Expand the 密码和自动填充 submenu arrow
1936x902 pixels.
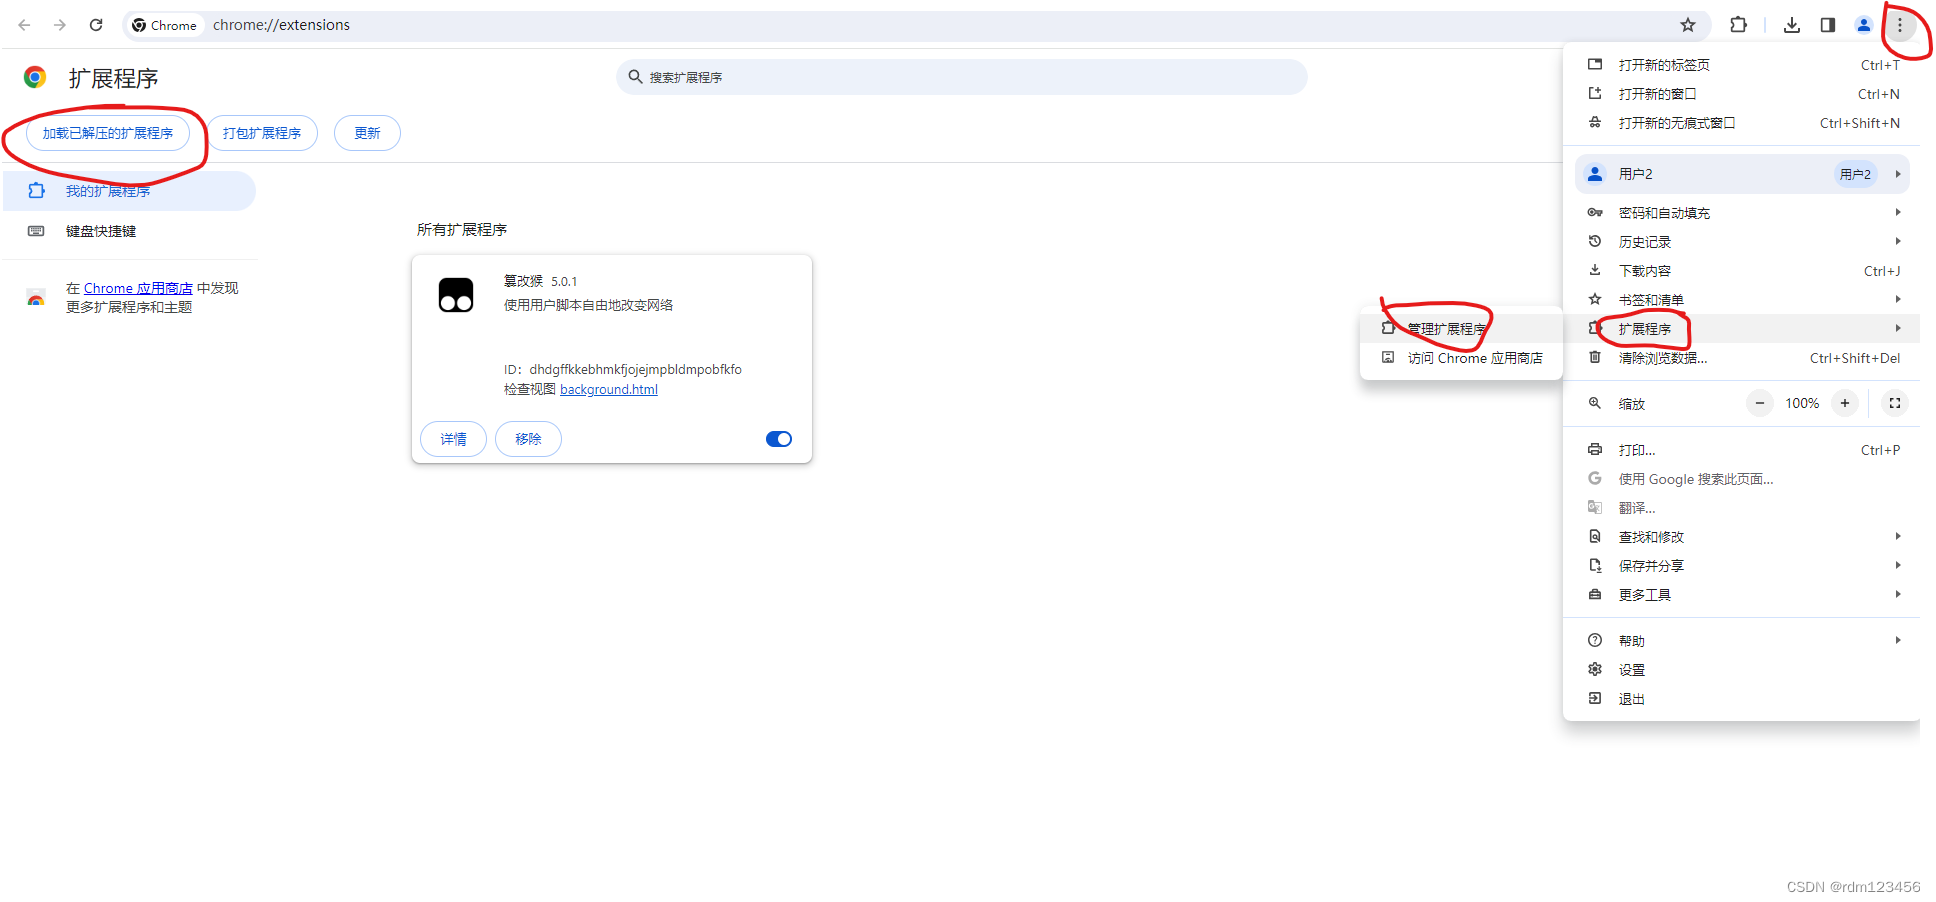(x=1897, y=213)
